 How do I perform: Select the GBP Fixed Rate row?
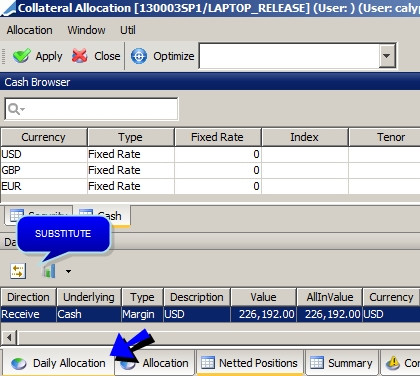pos(210,170)
